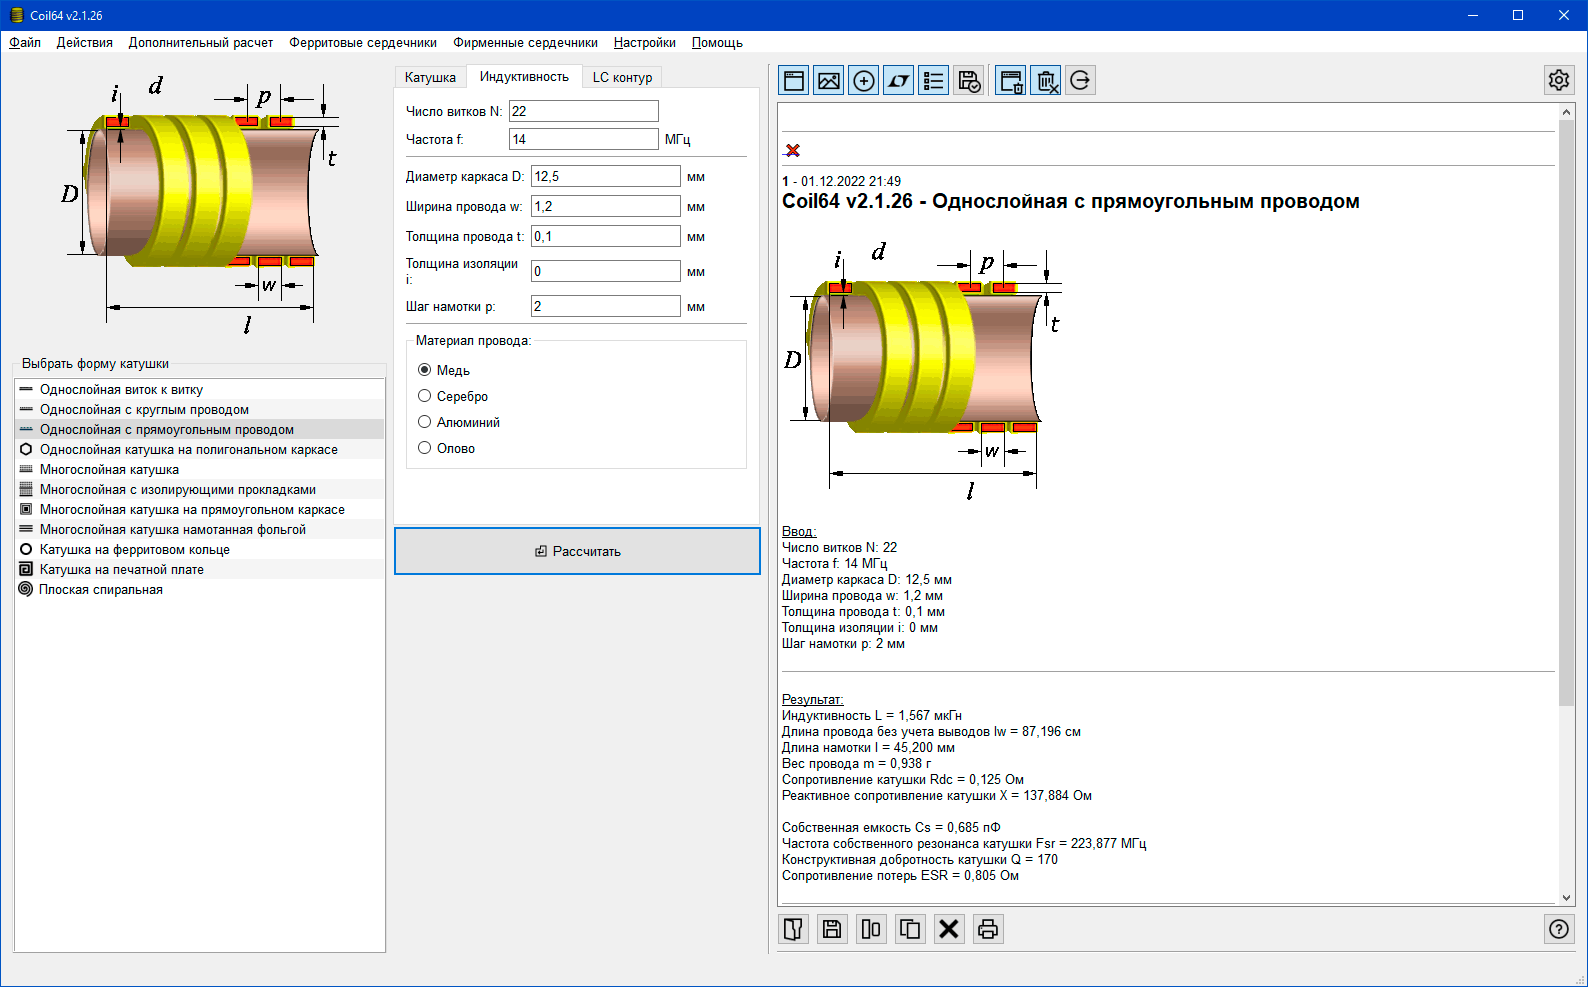
Task: Toggle the window header option icon
Action: (795, 81)
